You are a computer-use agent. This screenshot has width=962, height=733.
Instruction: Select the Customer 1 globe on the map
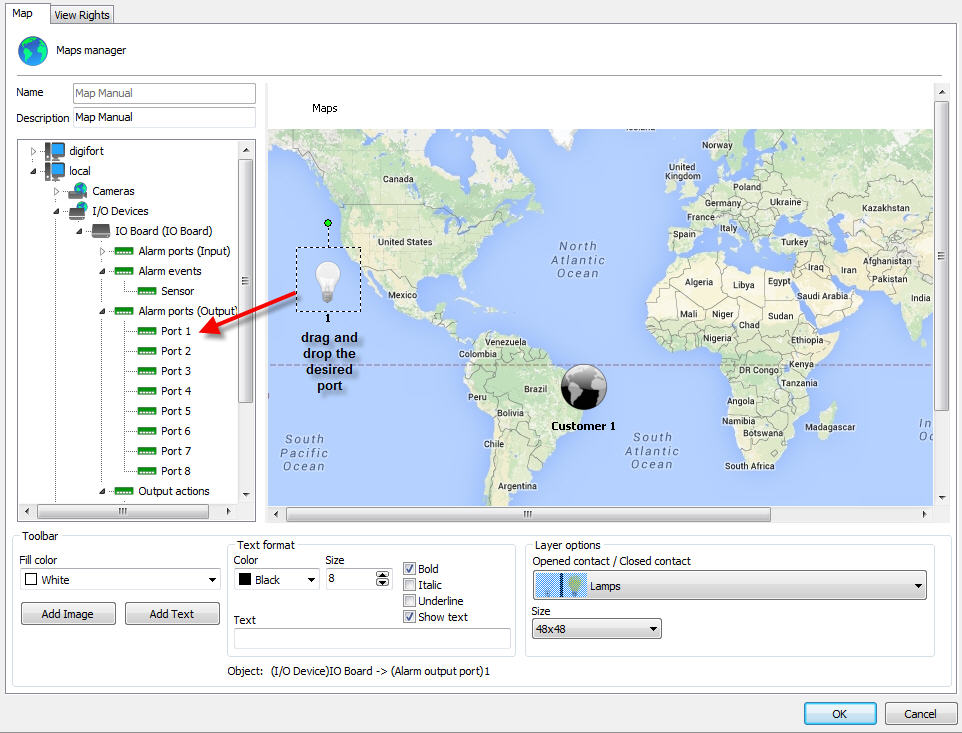(x=583, y=387)
